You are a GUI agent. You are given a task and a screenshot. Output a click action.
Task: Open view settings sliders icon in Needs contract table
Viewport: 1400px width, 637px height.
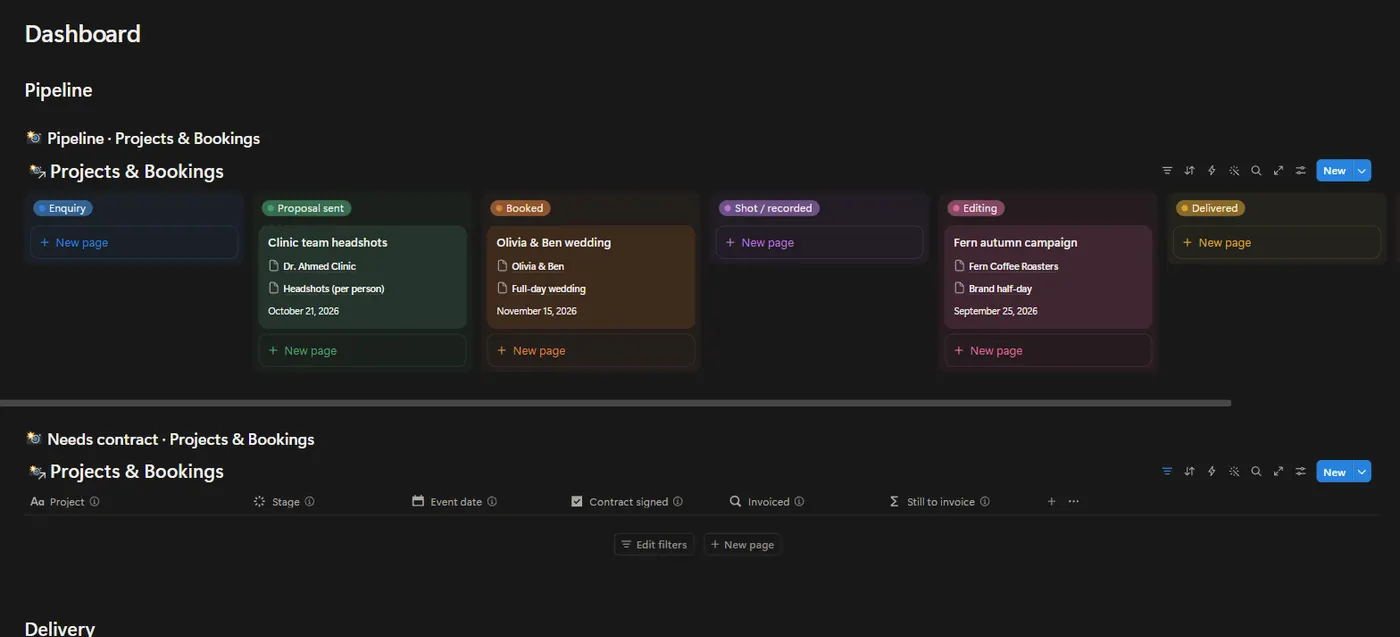(x=1301, y=472)
